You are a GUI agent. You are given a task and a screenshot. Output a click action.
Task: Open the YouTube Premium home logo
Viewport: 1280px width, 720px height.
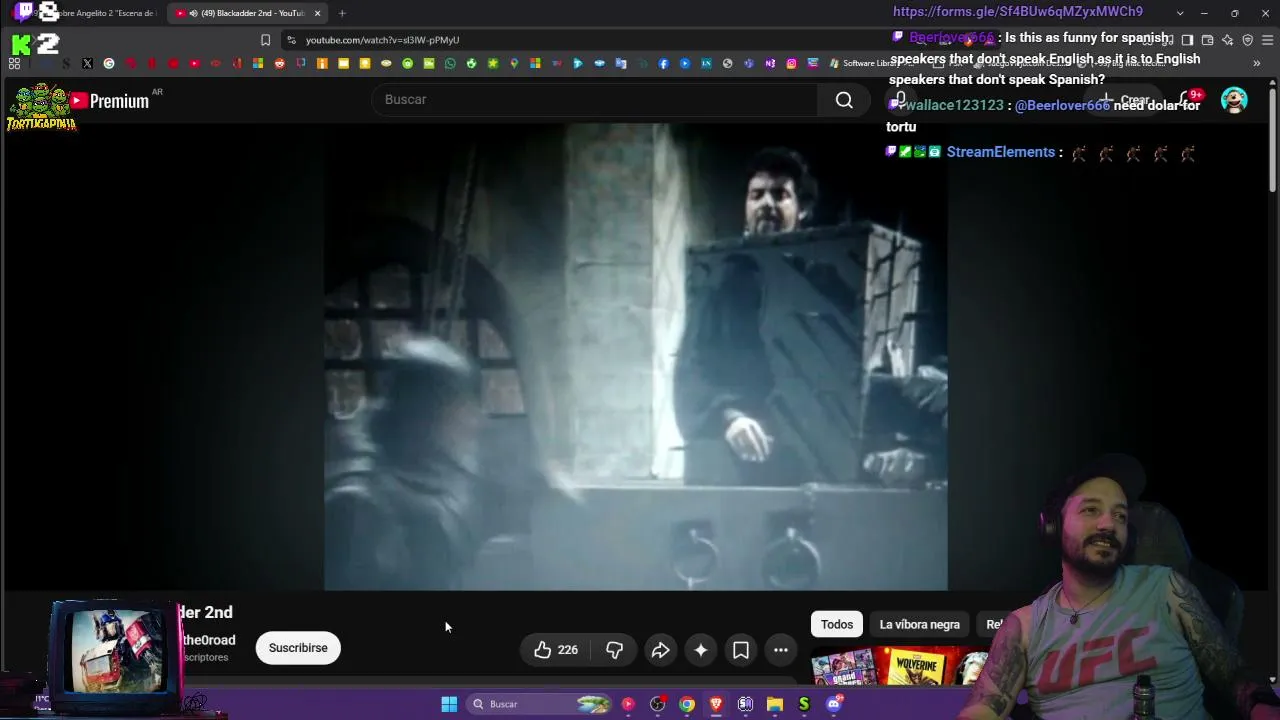(x=109, y=101)
